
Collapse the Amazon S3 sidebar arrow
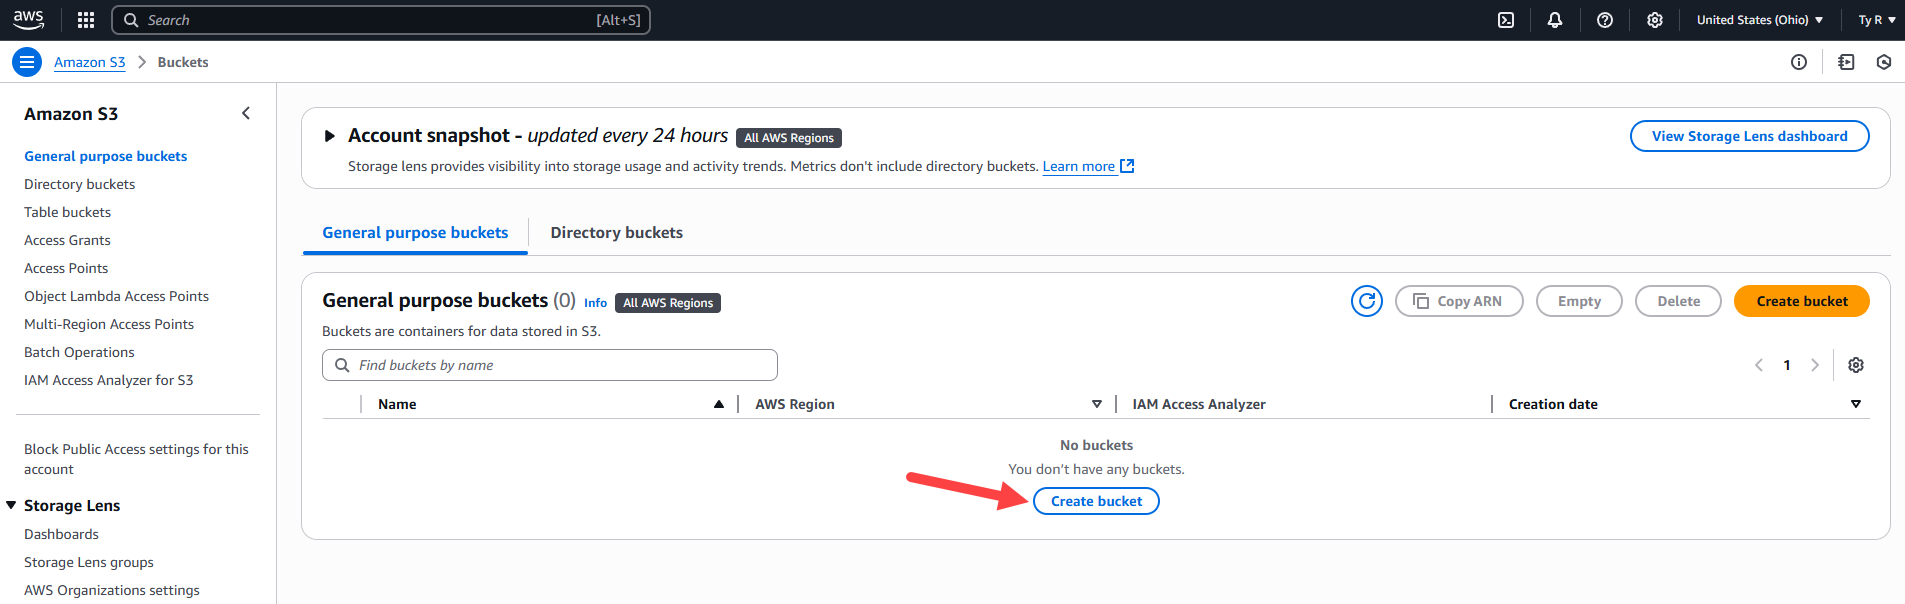246,113
